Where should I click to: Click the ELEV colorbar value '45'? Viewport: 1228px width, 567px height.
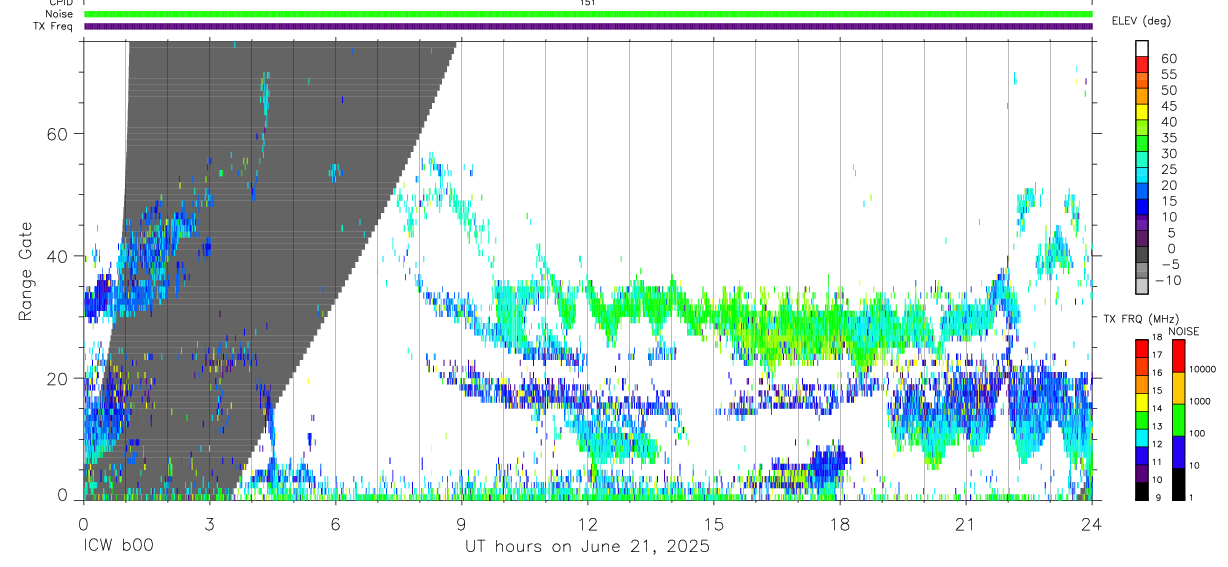coord(1169,106)
